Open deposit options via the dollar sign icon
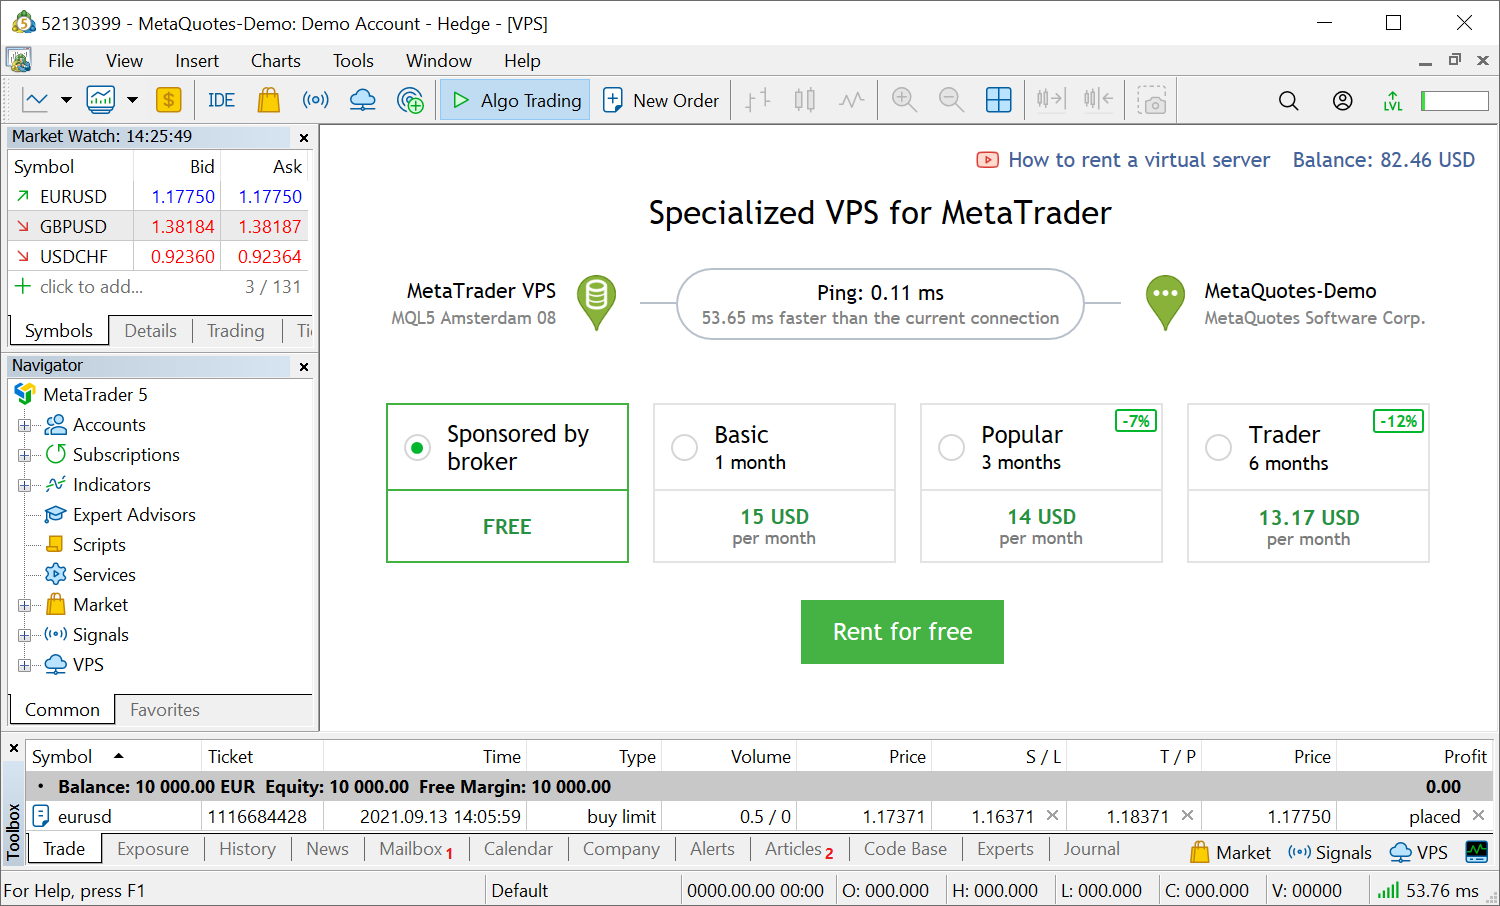1500x906 pixels. [x=168, y=99]
